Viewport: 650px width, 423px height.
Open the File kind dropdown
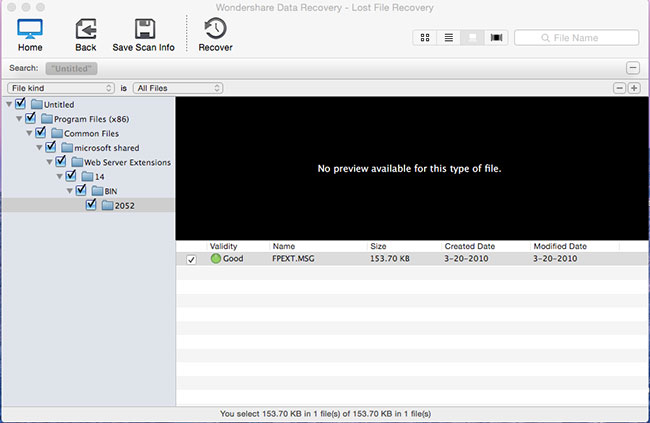(61, 88)
